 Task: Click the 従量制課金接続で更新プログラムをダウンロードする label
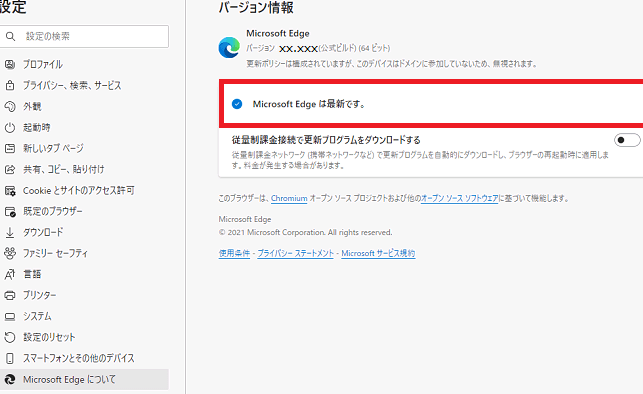(x=326, y=140)
